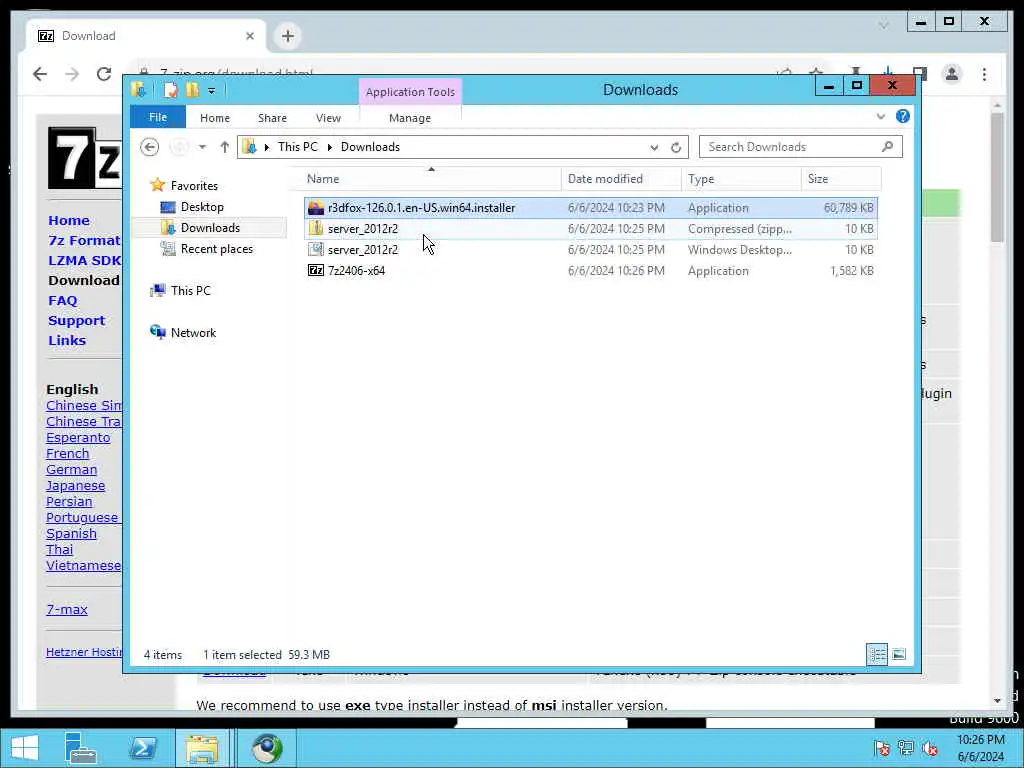
Task: Click the r3dfox installer file icon
Action: tap(316, 208)
